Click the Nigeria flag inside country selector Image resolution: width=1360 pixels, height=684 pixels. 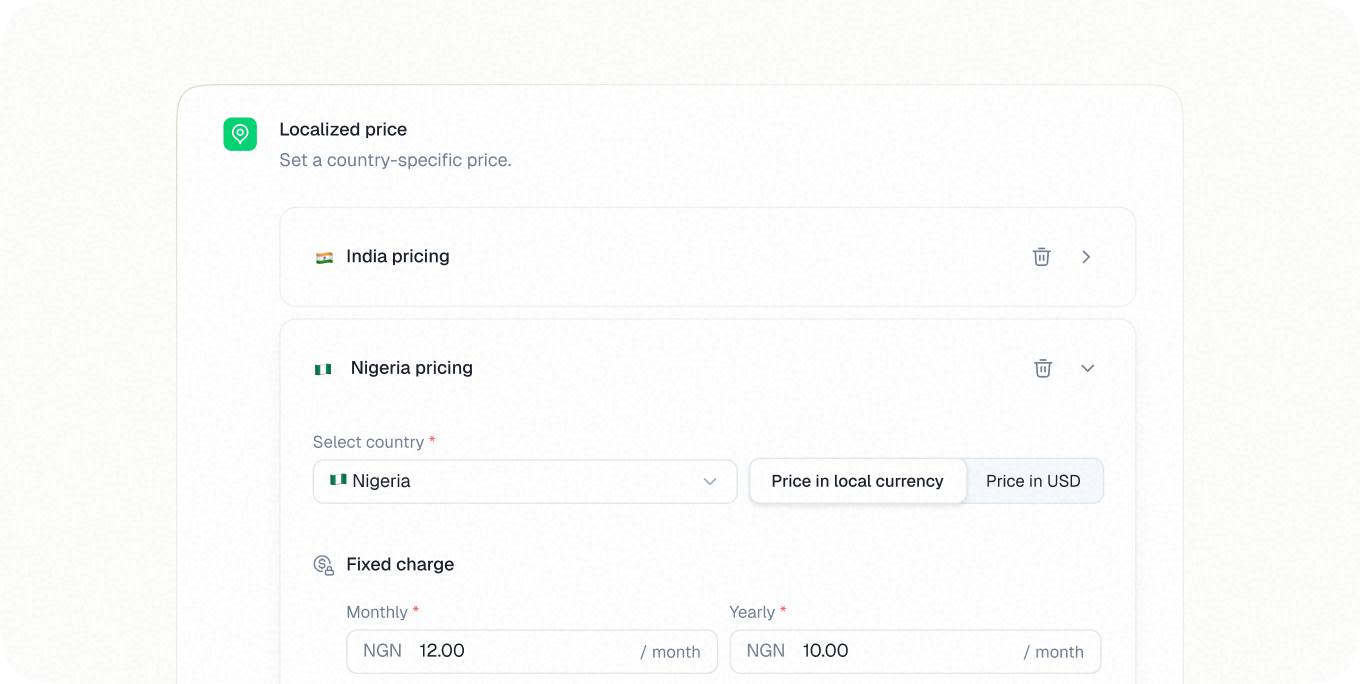point(339,480)
